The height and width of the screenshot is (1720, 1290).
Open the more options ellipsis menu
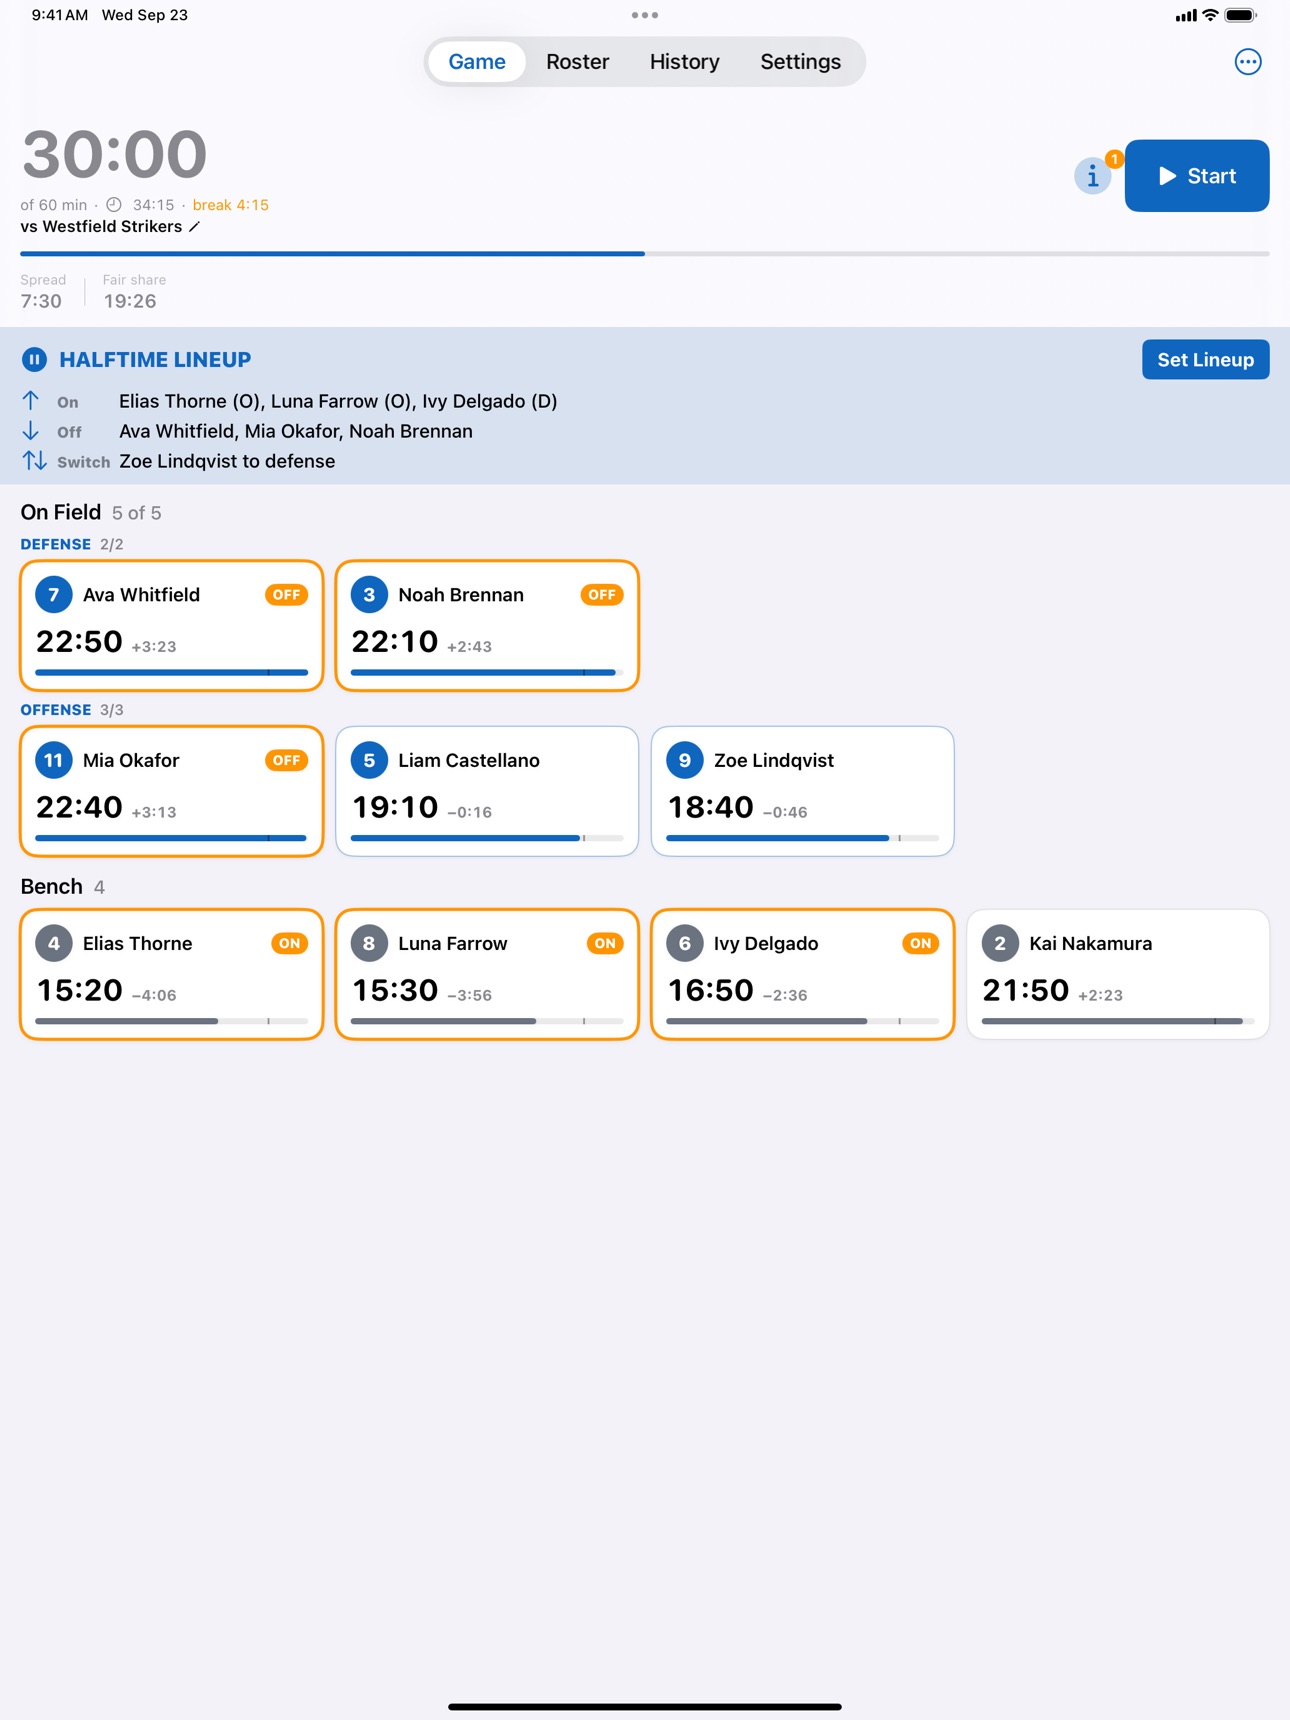pos(1247,62)
